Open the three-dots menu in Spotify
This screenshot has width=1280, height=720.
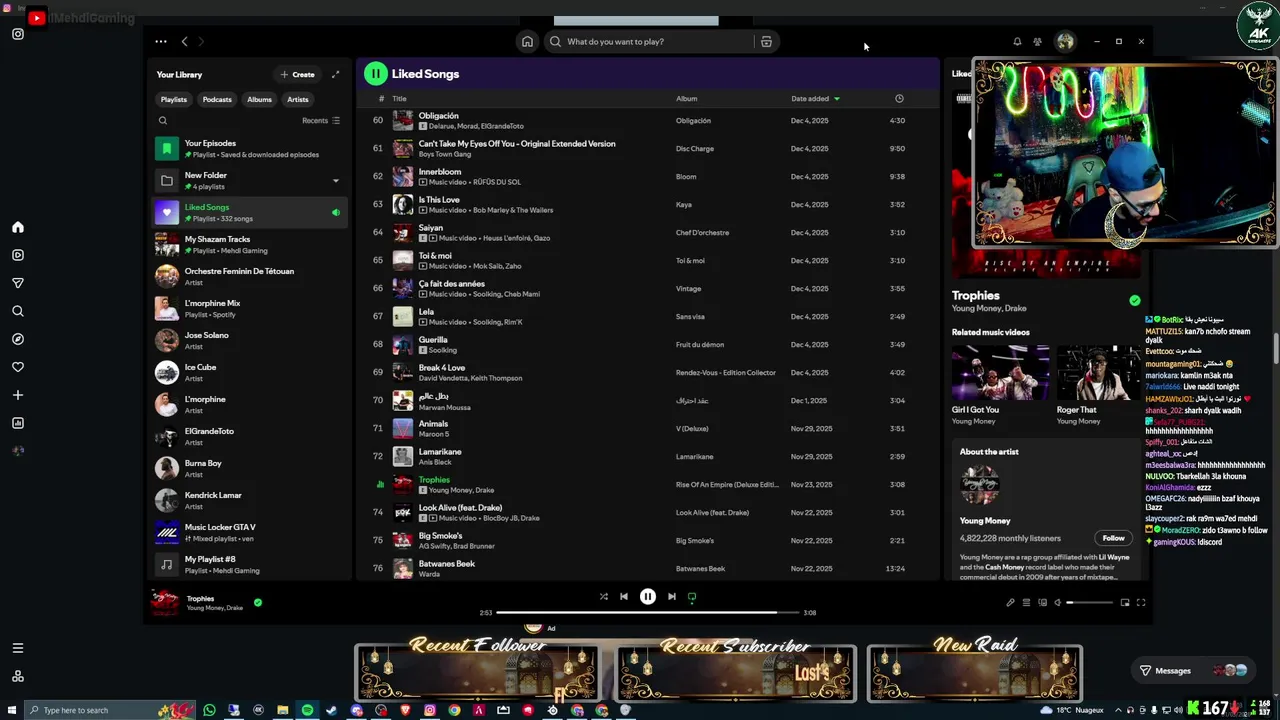coord(161,42)
